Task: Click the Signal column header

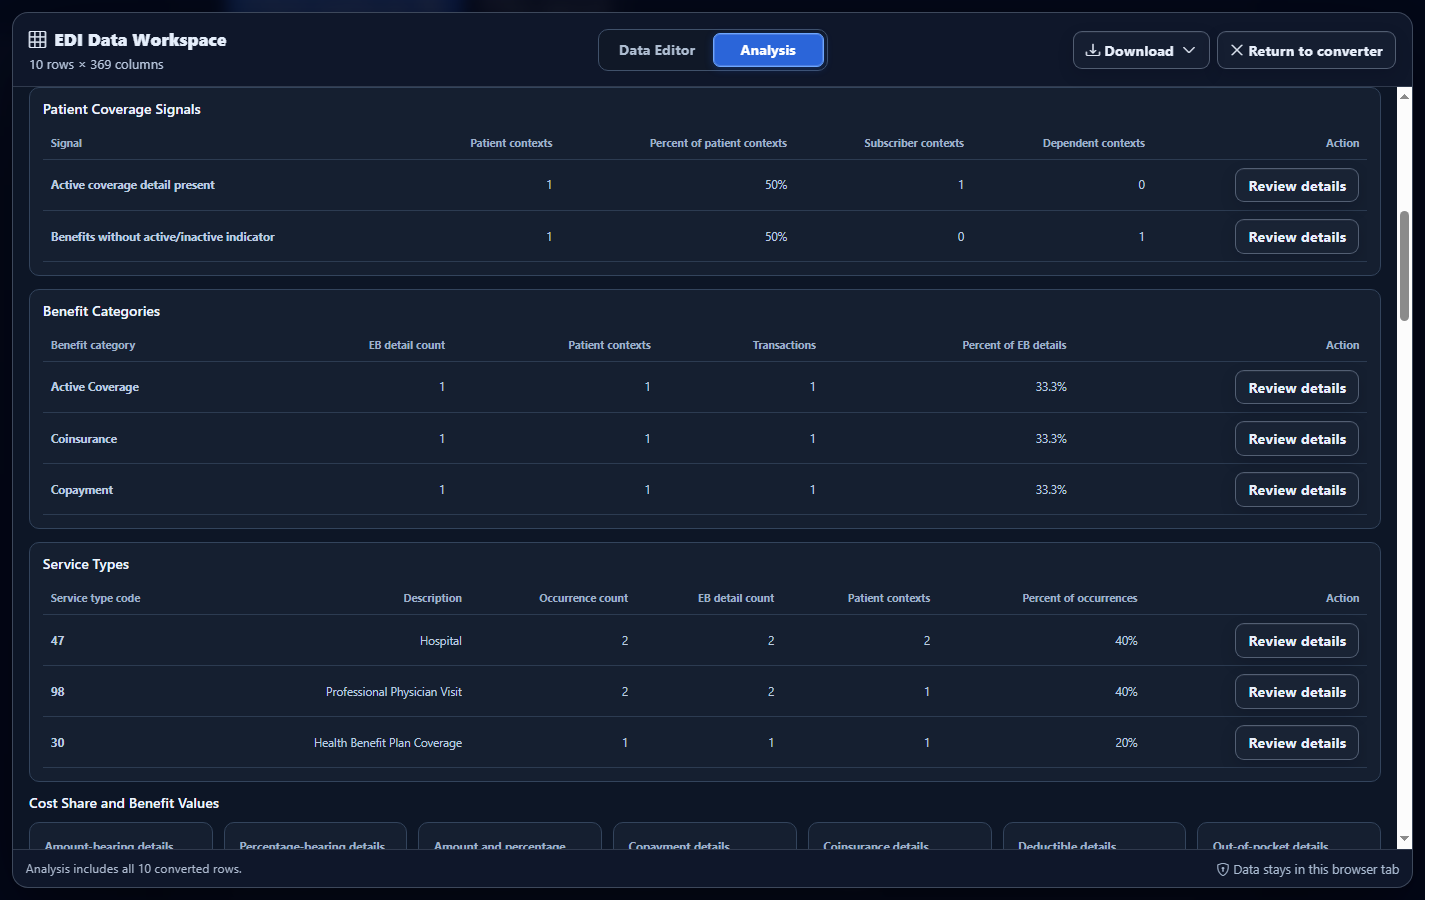Action: pyautogui.click(x=66, y=143)
